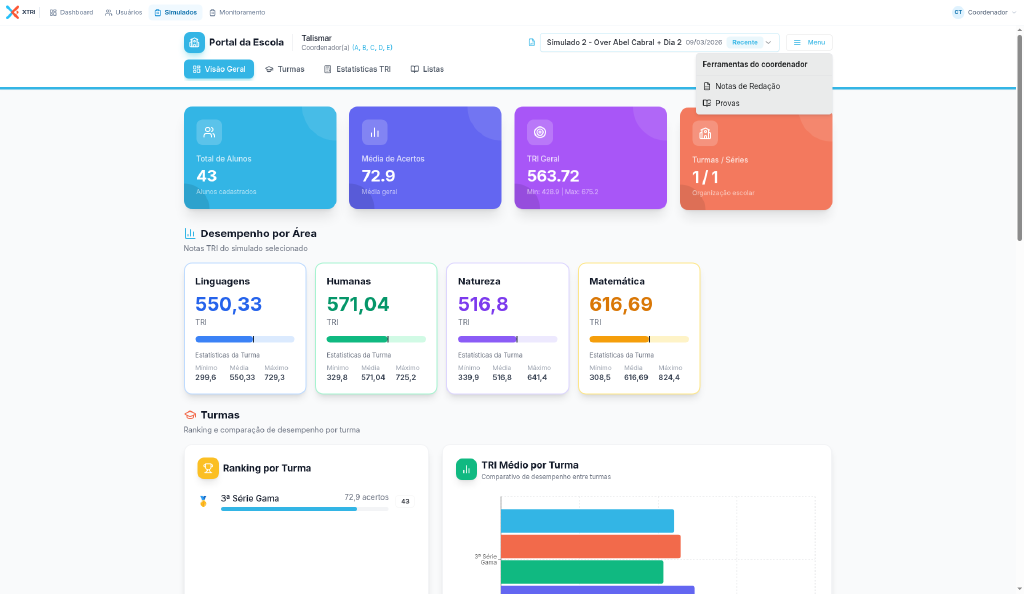Click the Linguagens maximum value 729,3
The height and width of the screenshot is (594, 1024).
pos(274,377)
